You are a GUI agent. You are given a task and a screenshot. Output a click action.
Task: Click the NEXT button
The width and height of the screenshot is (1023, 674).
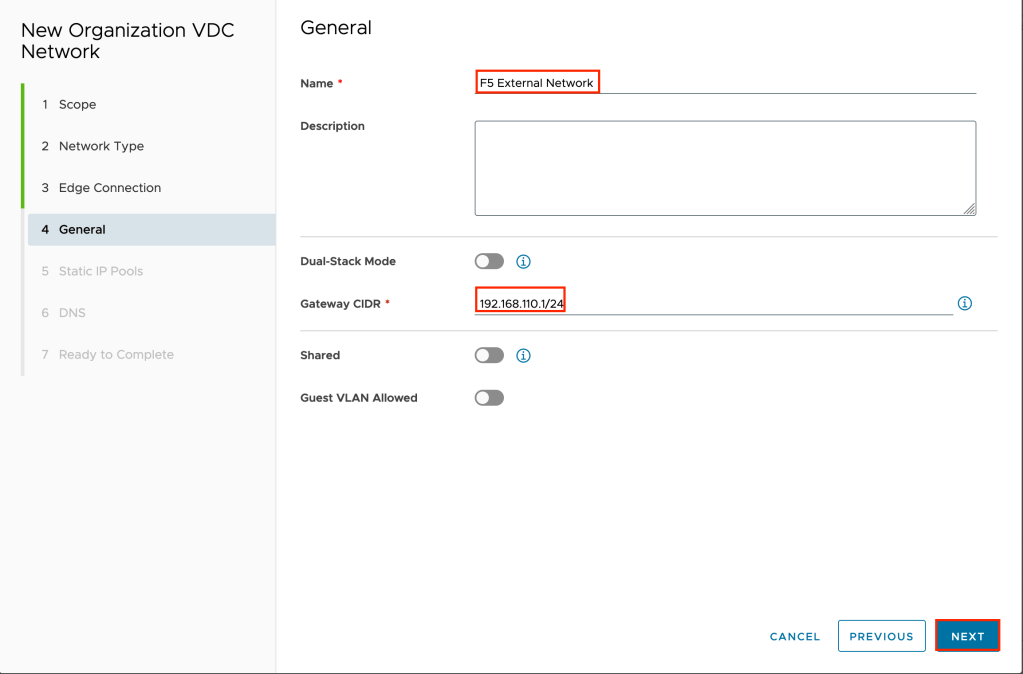click(967, 636)
